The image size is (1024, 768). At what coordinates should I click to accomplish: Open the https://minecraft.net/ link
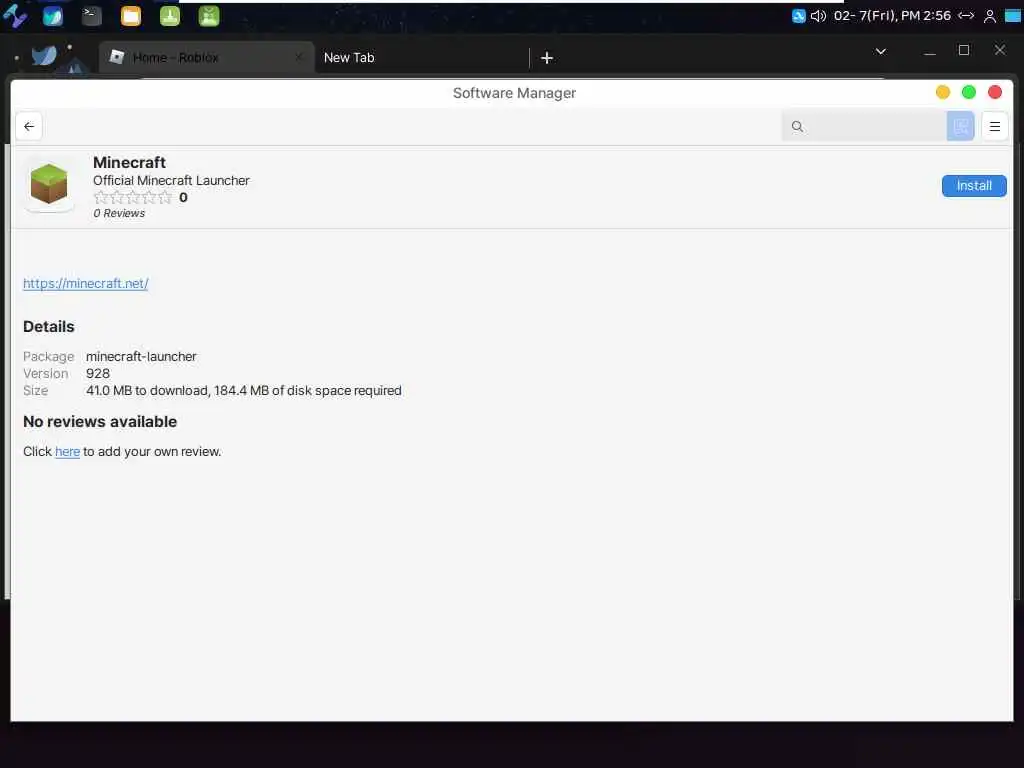tap(86, 283)
